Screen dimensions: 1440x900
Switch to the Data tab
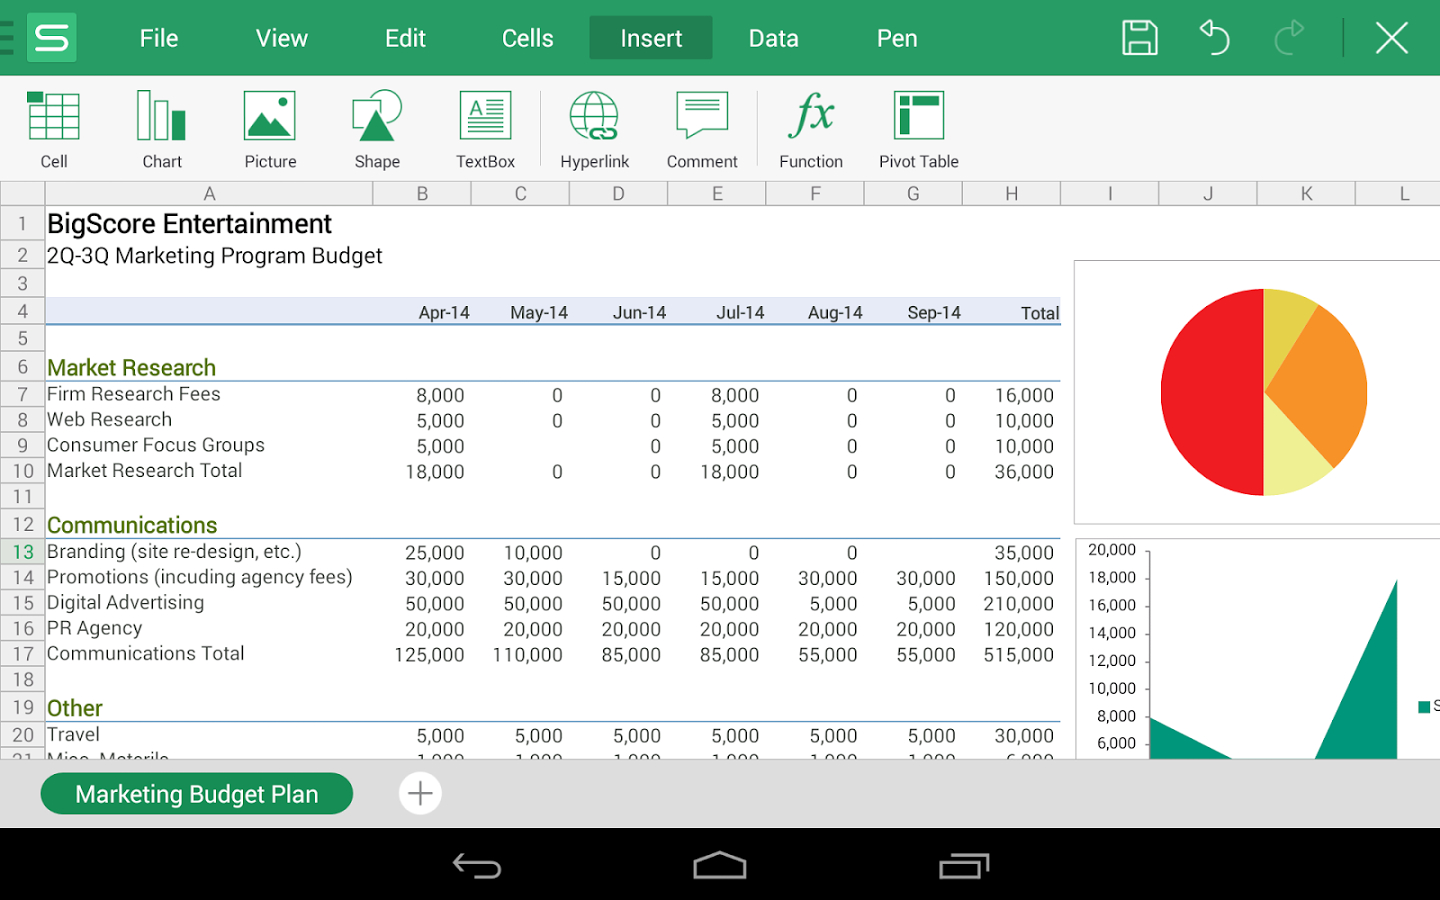click(x=773, y=38)
